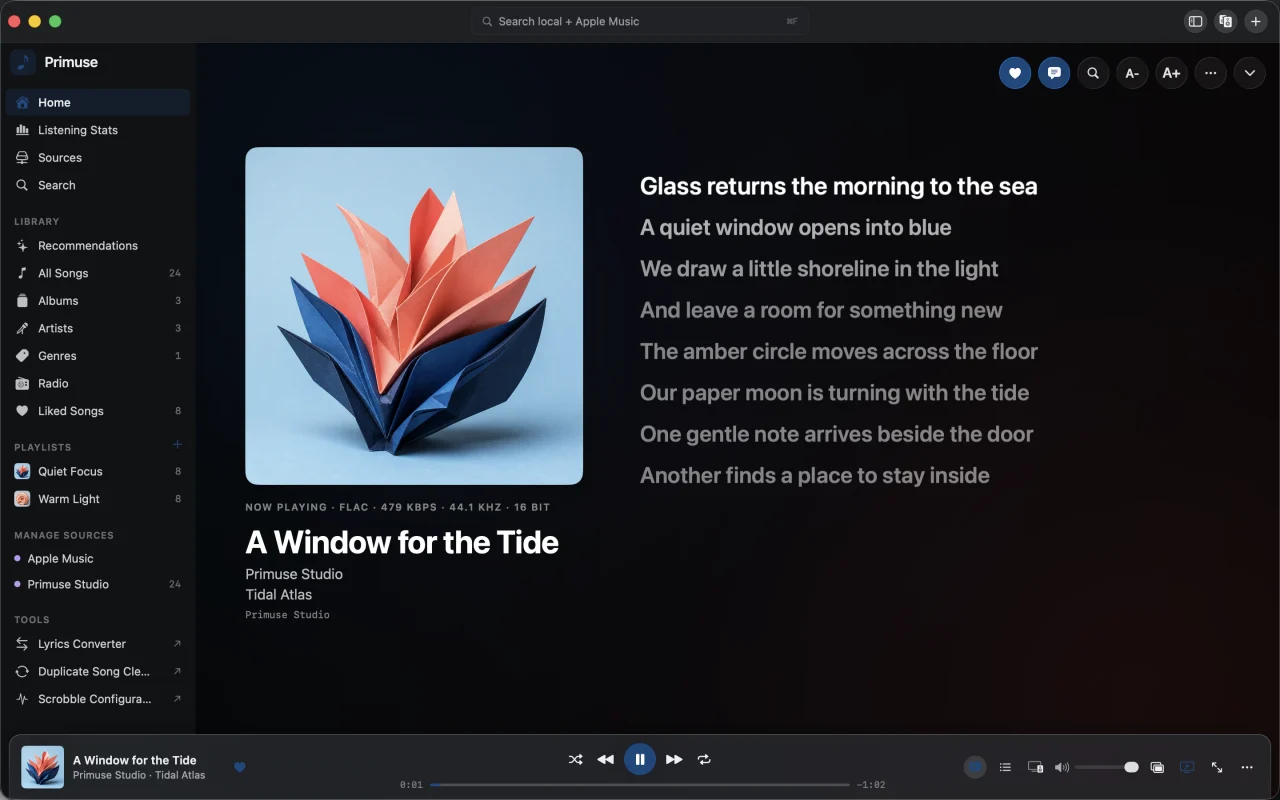
Task: Add a new playlist with the plus icon
Action: pos(177,445)
